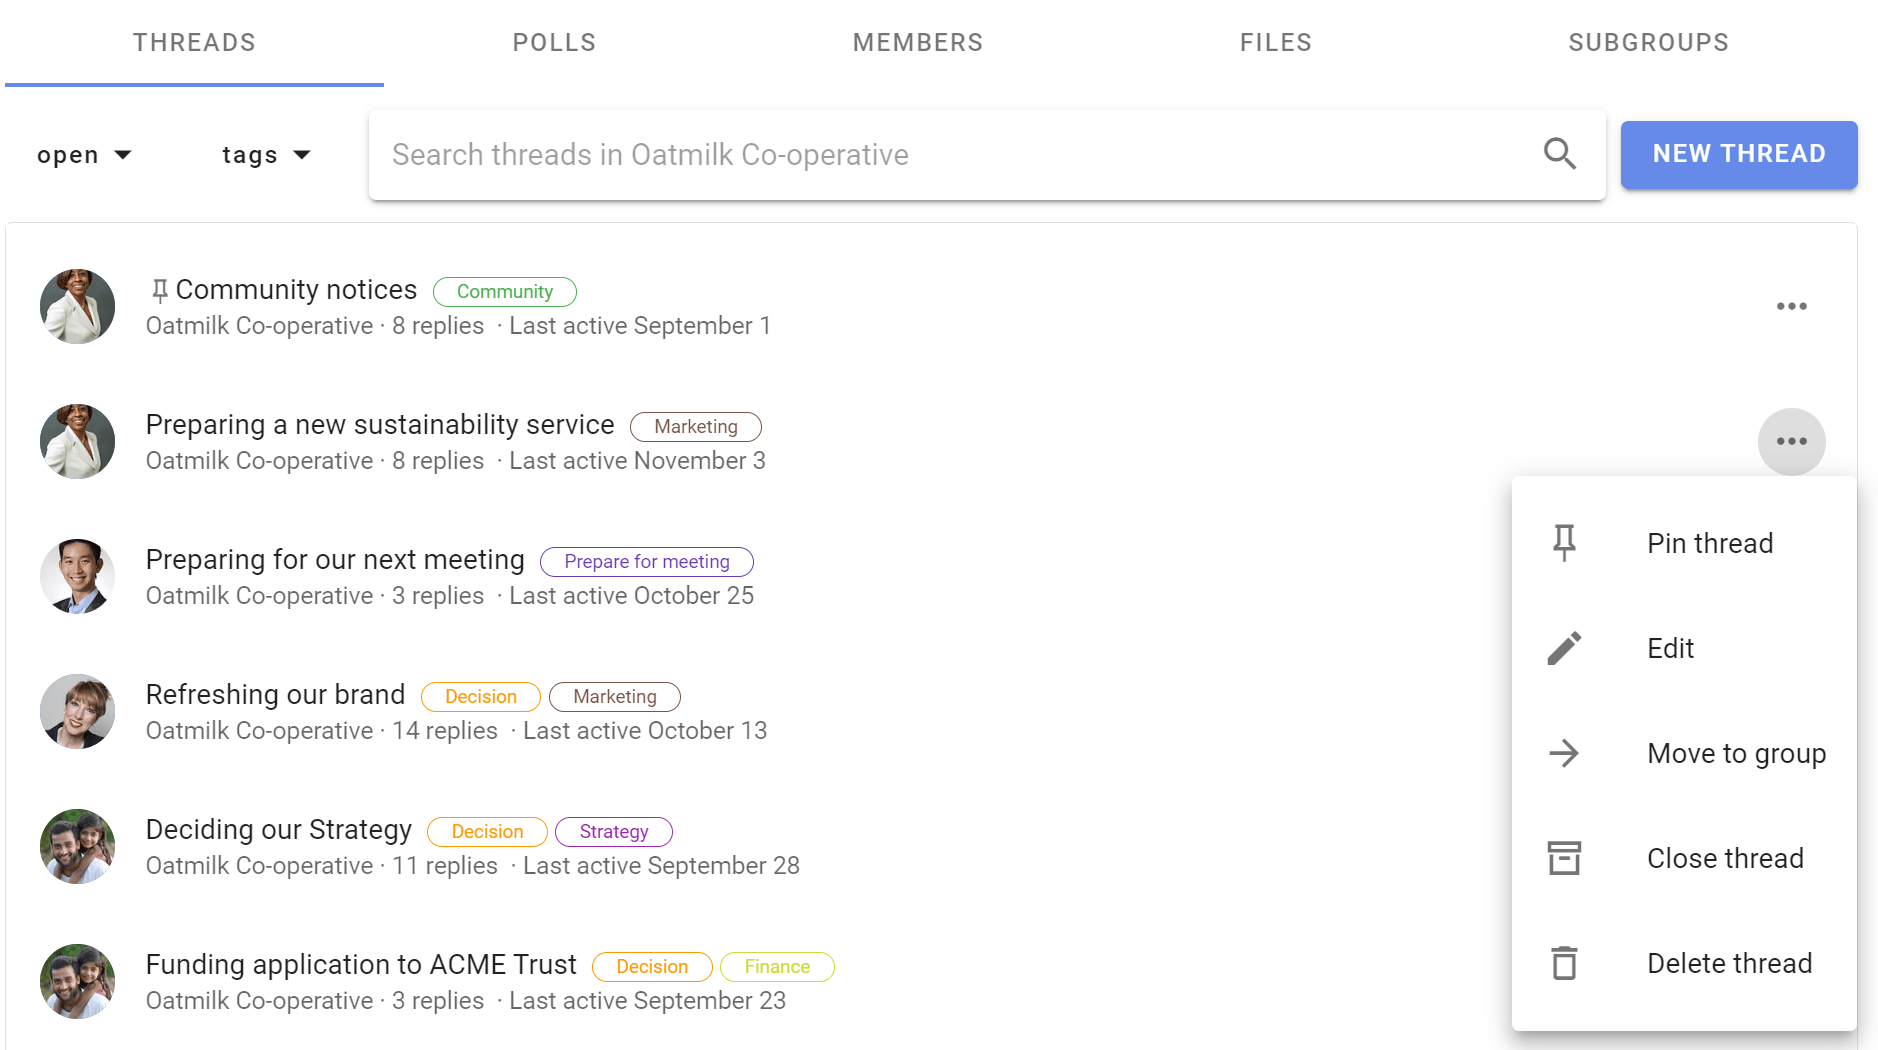Click the search magnifier icon
The height and width of the screenshot is (1050, 1878).
[x=1559, y=154]
